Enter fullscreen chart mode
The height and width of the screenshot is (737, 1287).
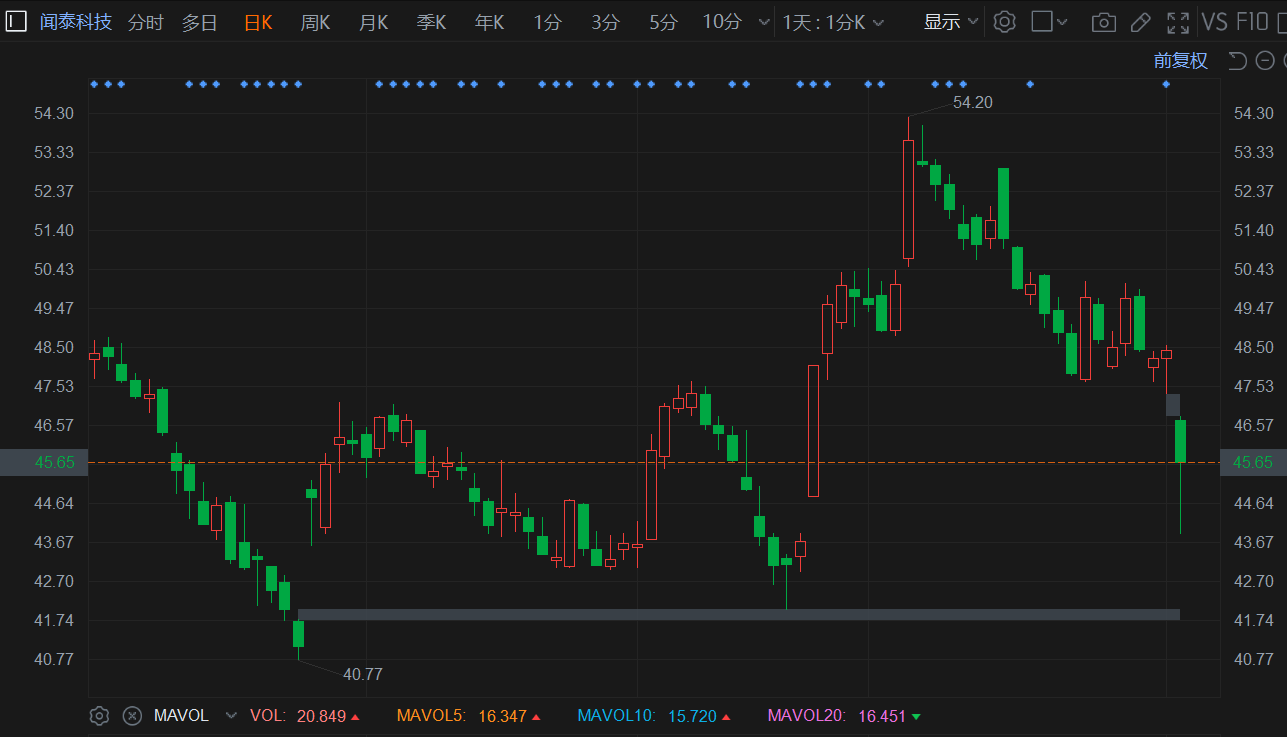1178,22
